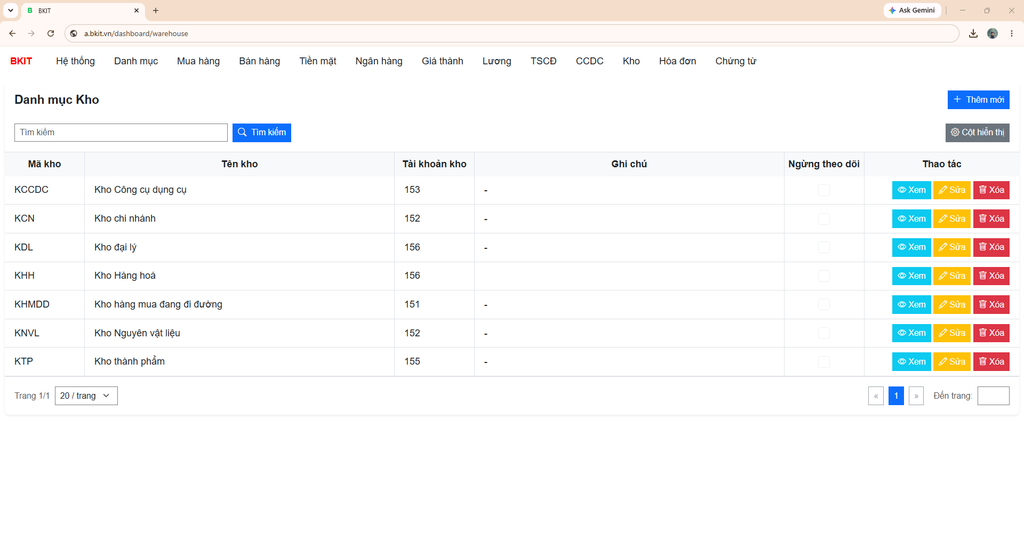Delete the KHMDD warehouse row

[991, 304]
